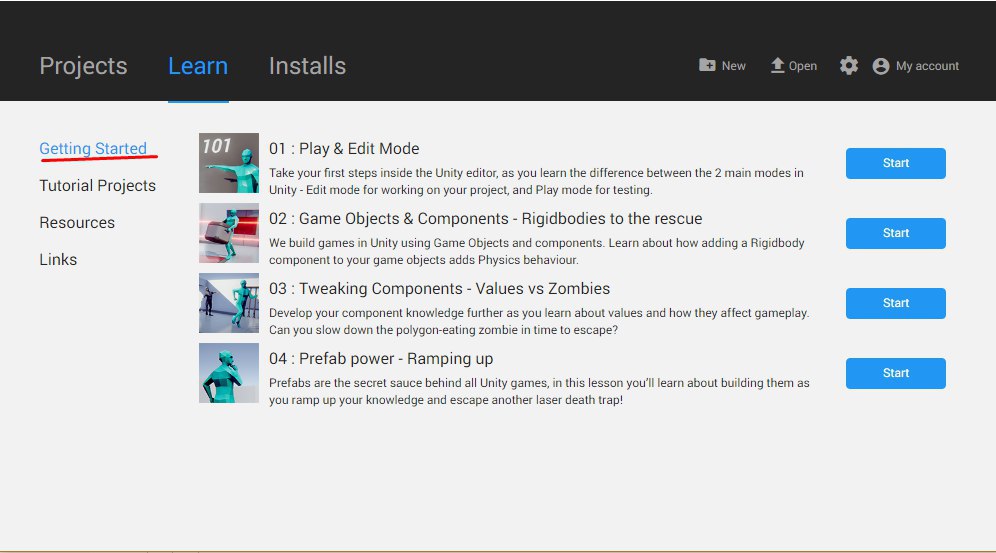The width and height of the screenshot is (996, 553).
Task: Start the Game Objects & Components tutorial
Action: [x=896, y=233]
